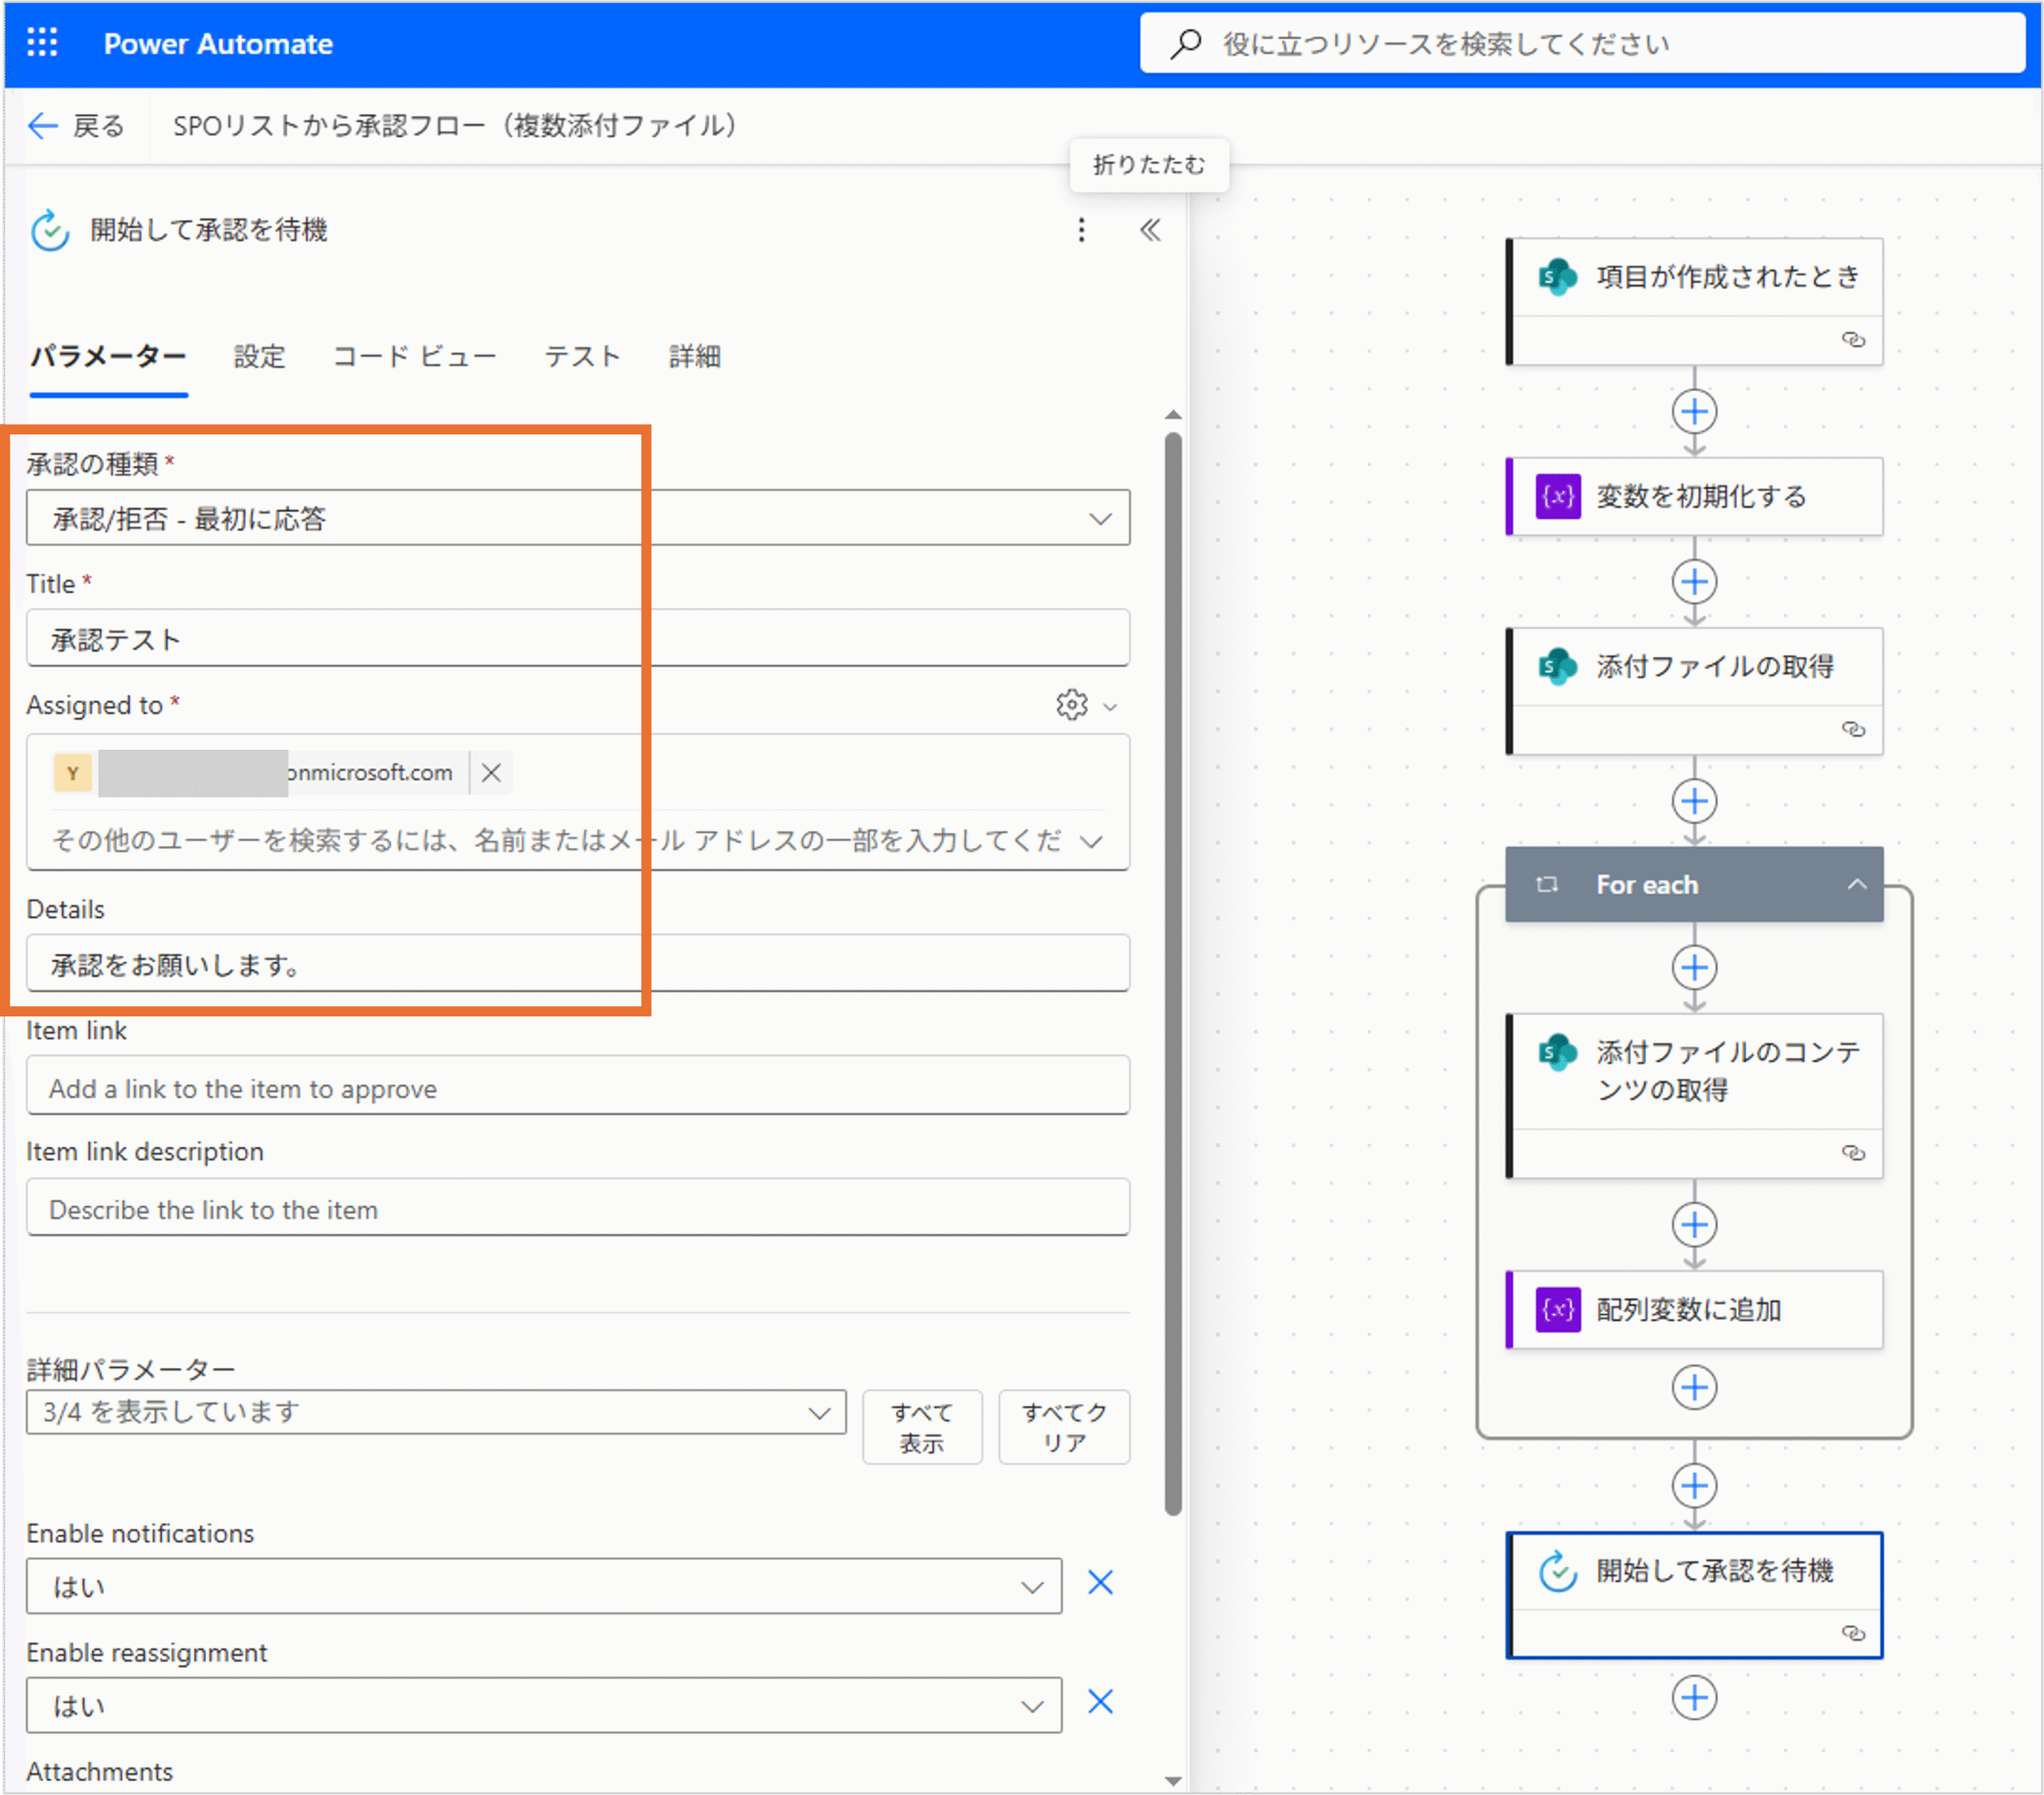
Task: Remove the assigned onmicrosoft.com user with the X
Action: [x=491, y=773]
